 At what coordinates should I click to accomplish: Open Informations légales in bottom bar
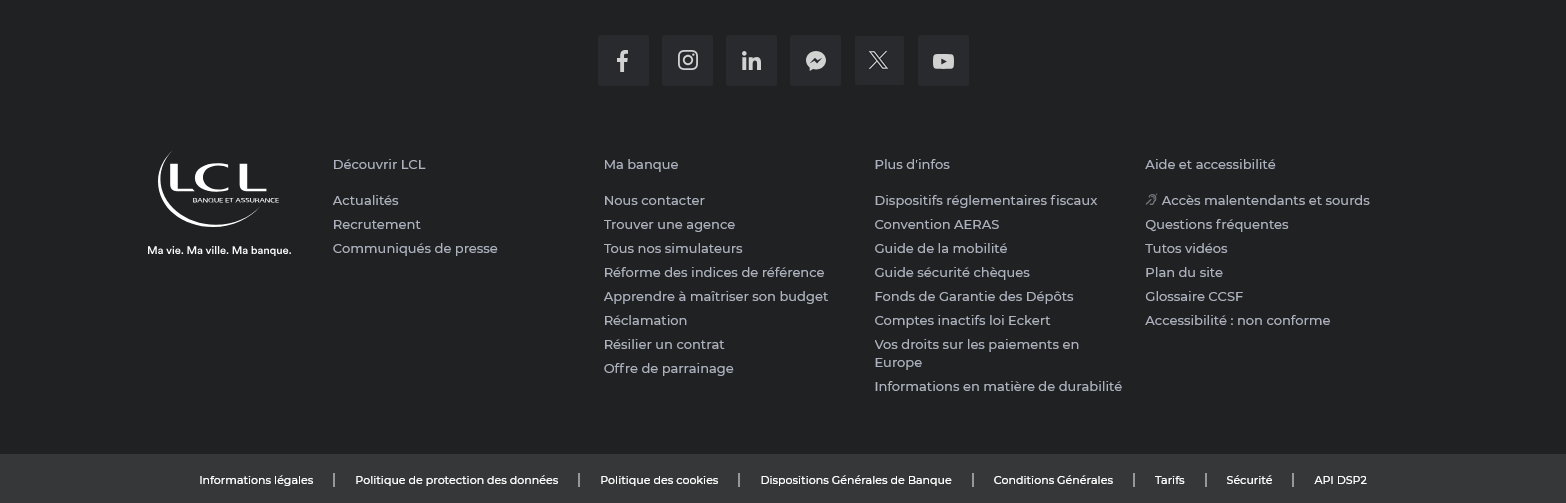(256, 480)
